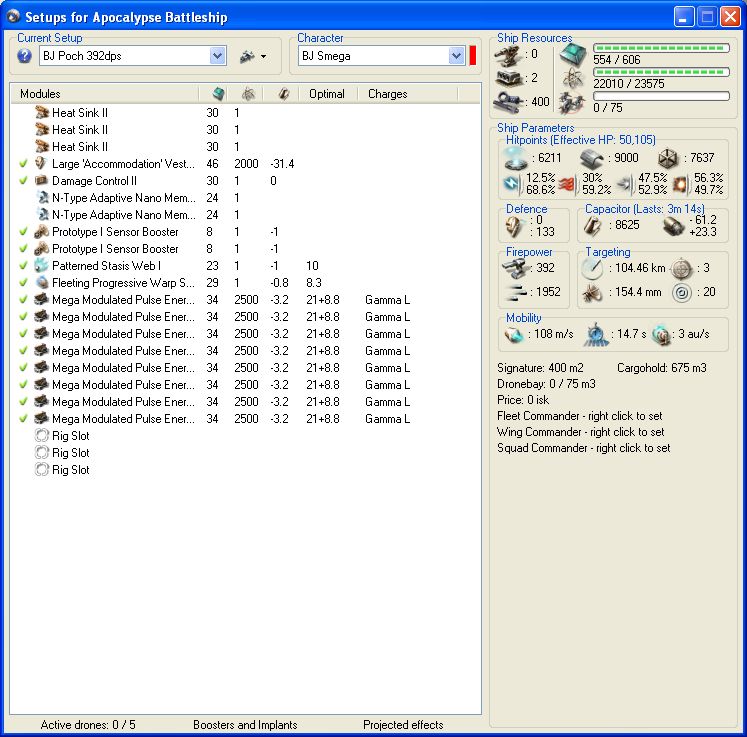The width and height of the screenshot is (747, 737).
Task: Click the Cargohold: 675 m3 text
Action: tap(662, 368)
